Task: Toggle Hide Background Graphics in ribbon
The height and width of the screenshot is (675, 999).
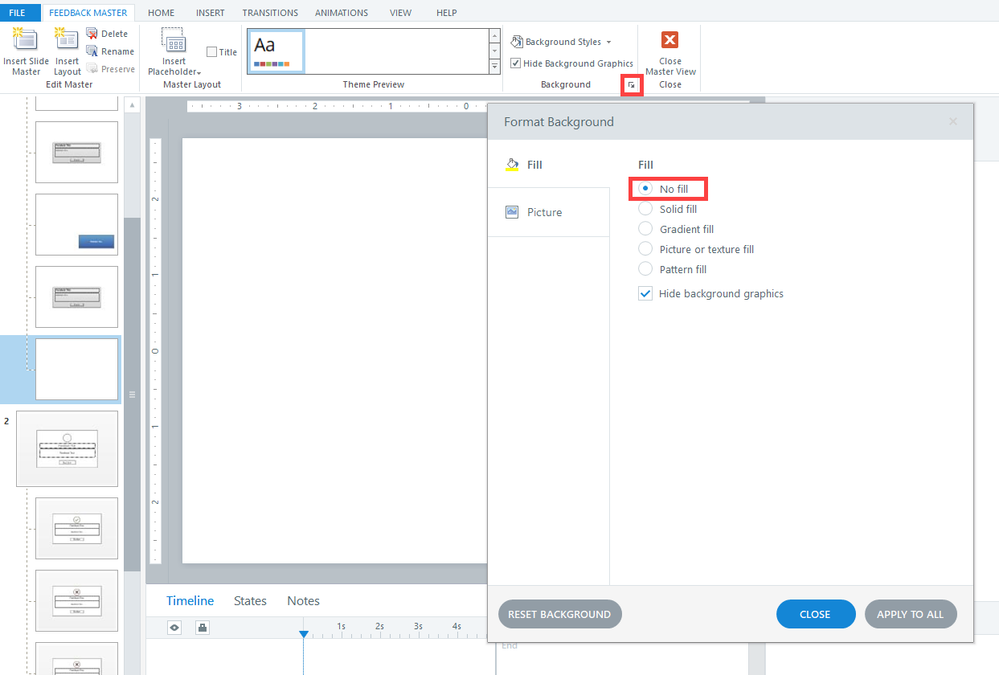Action: coord(515,63)
